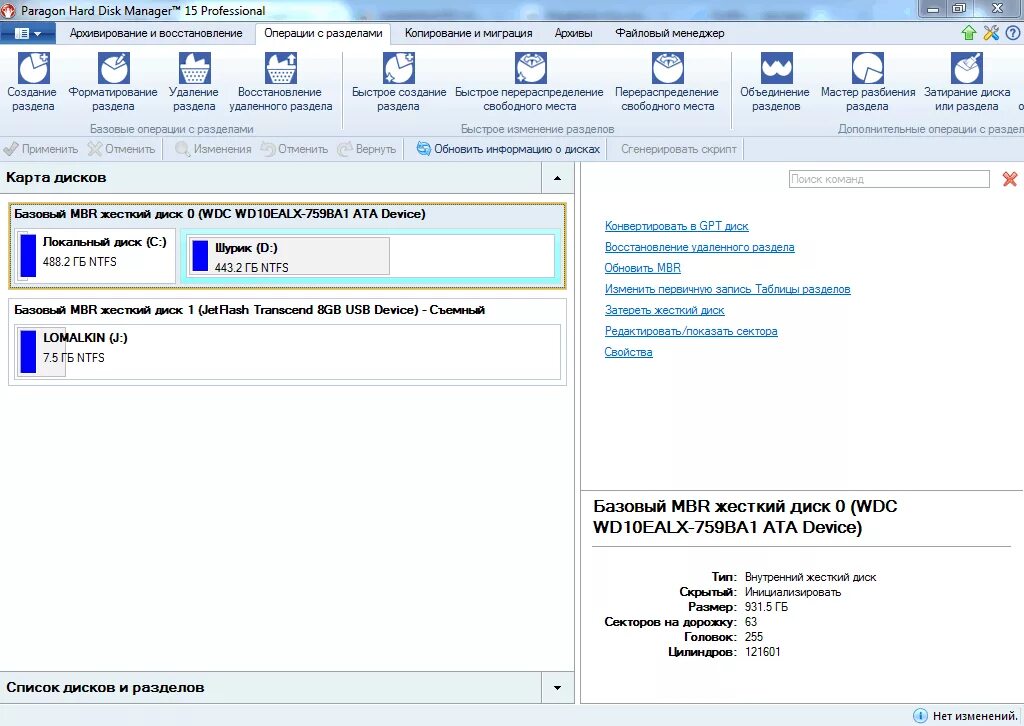Click the Split Partition wizard (Мастер разбиения раздела) icon
1024x726 pixels.
(x=867, y=68)
